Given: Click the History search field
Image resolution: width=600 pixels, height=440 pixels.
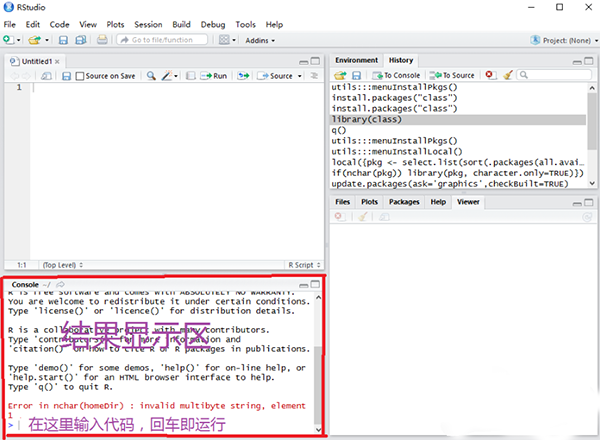Looking at the screenshot, I should tap(554, 75).
